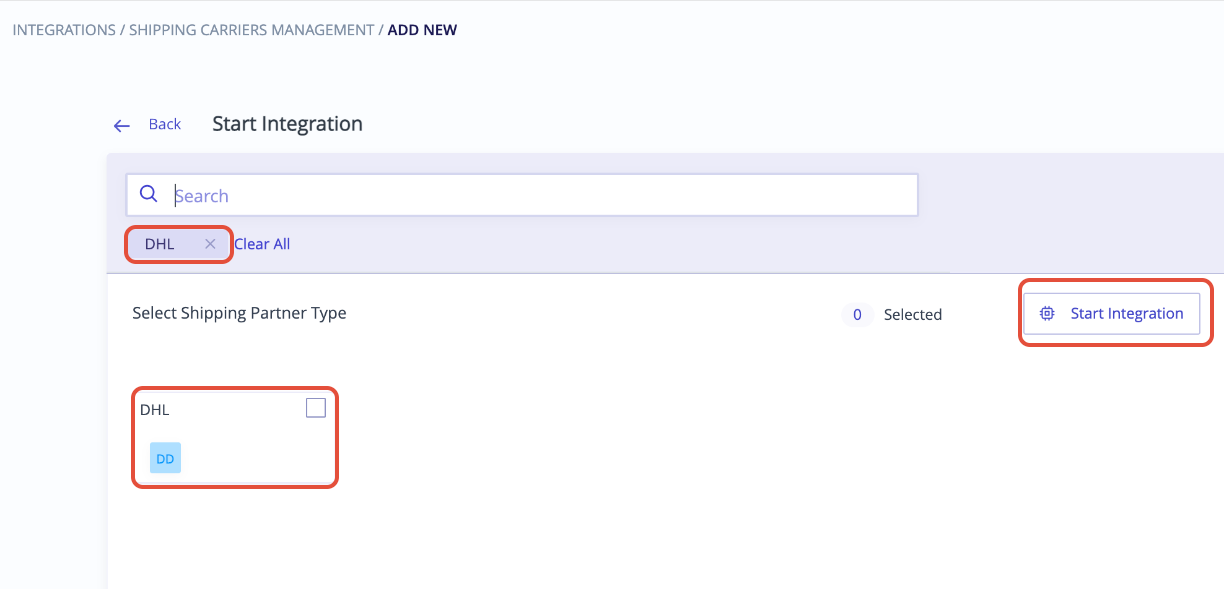Click the Select Shipping Partner Type heading

pos(239,313)
